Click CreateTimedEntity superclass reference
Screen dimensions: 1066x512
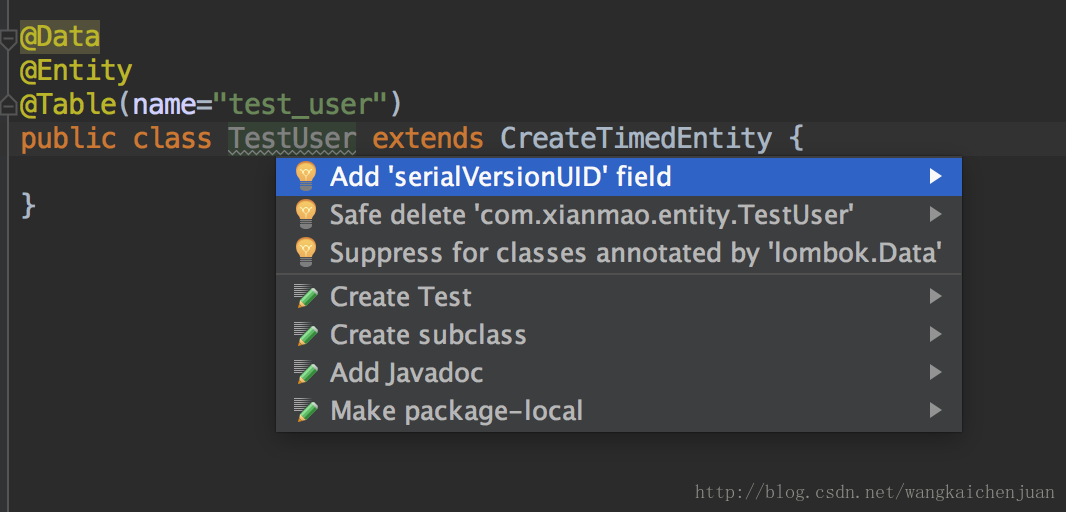tap(636, 139)
